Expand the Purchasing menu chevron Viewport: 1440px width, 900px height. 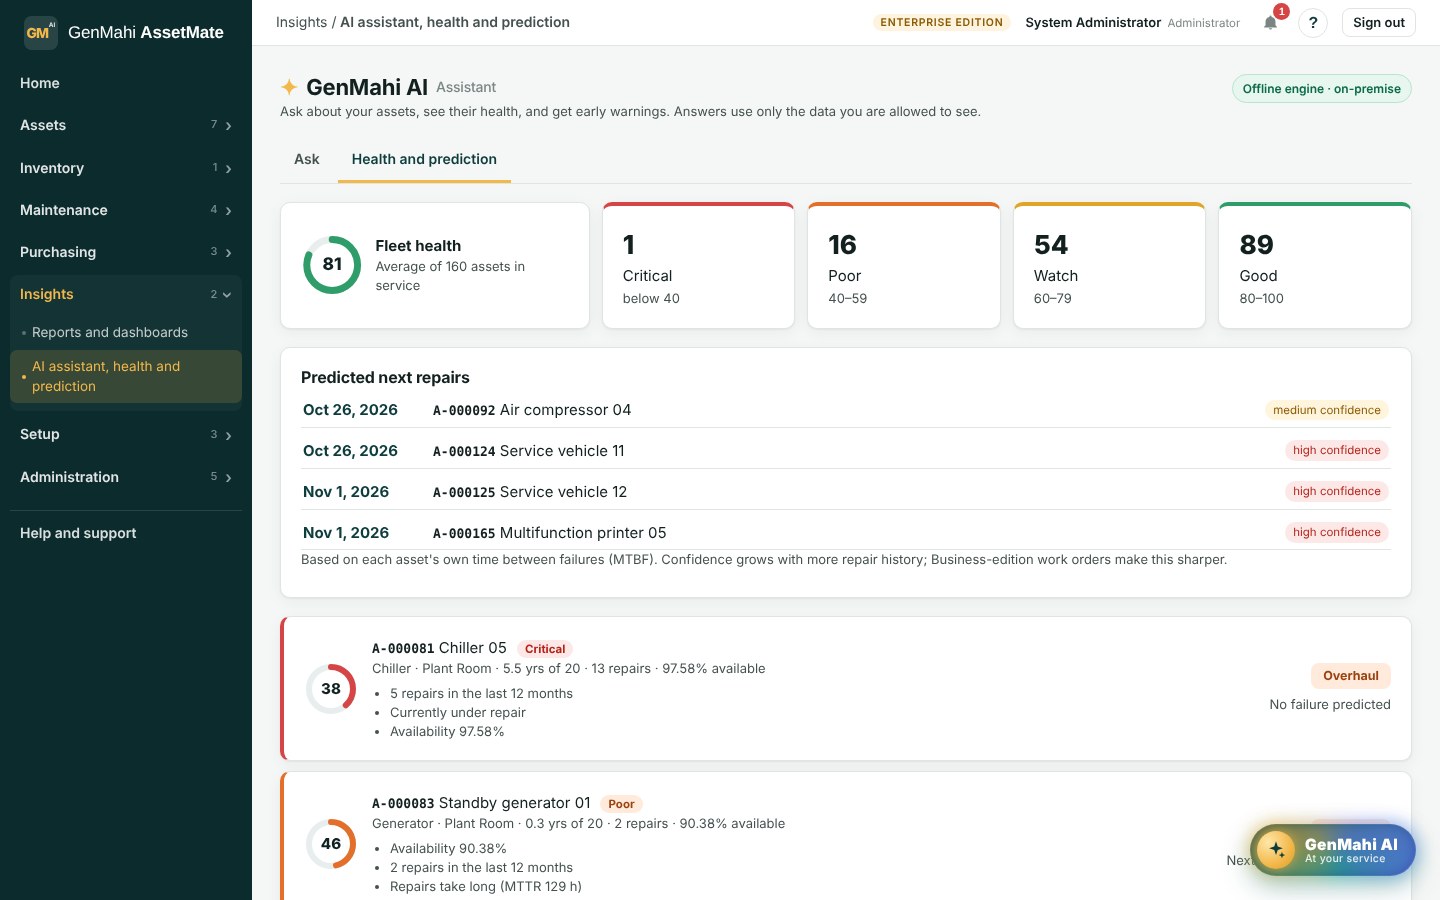click(x=229, y=253)
